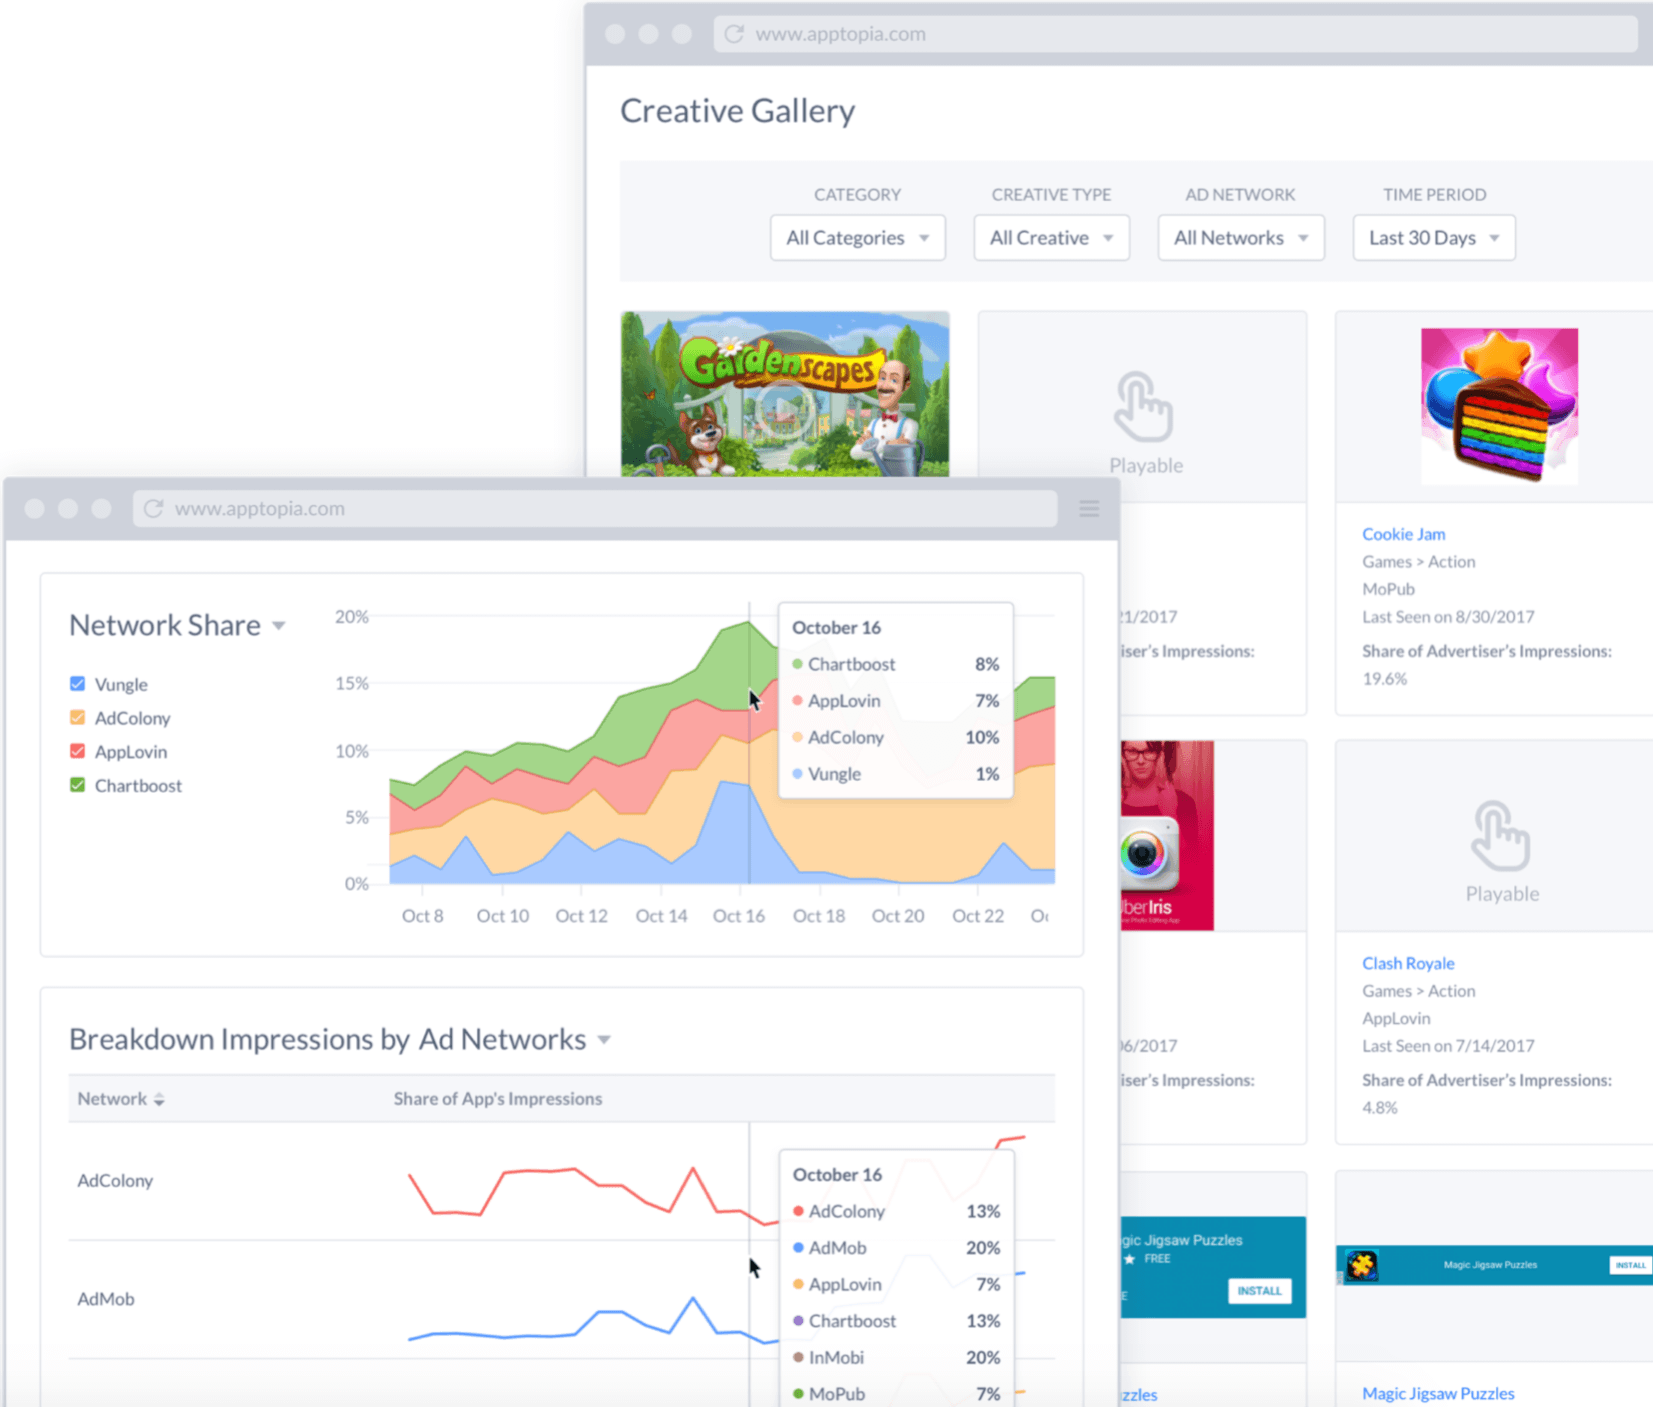Click Network column header
1653x1407 pixels.
coord(112,1099)
